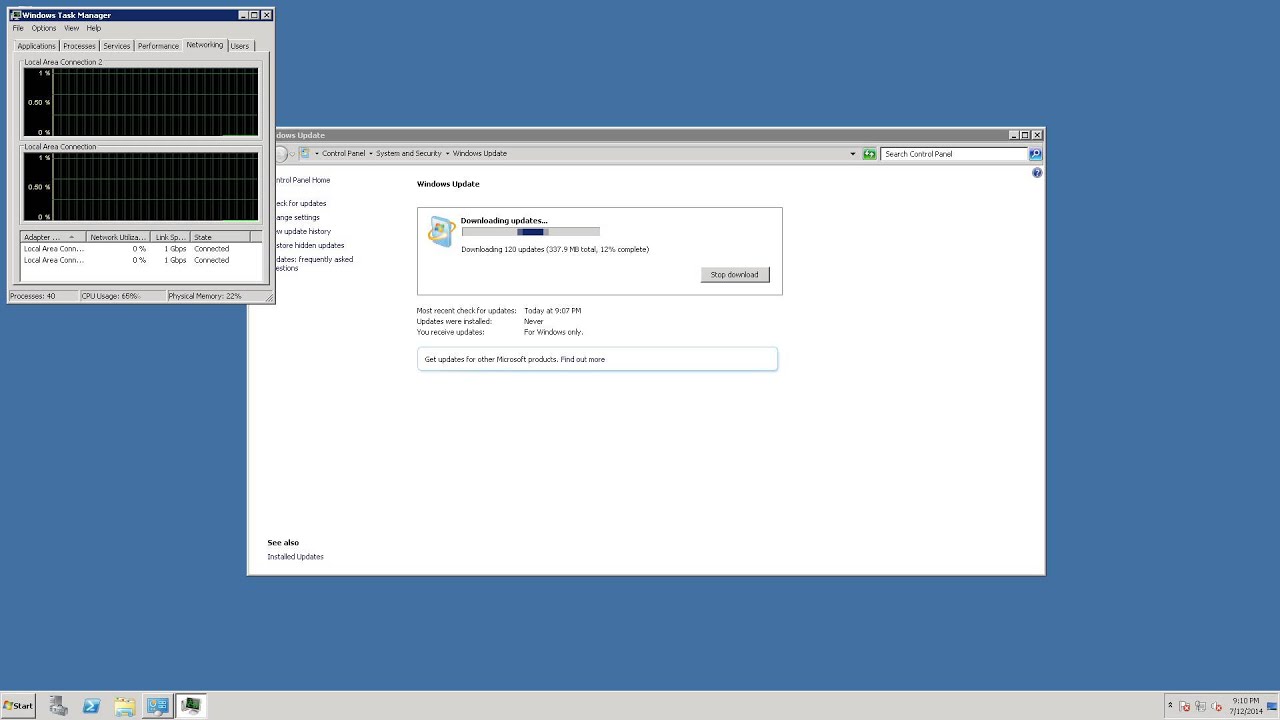
Task: Minimize the Task Manager window
Action: click(243, 15)
